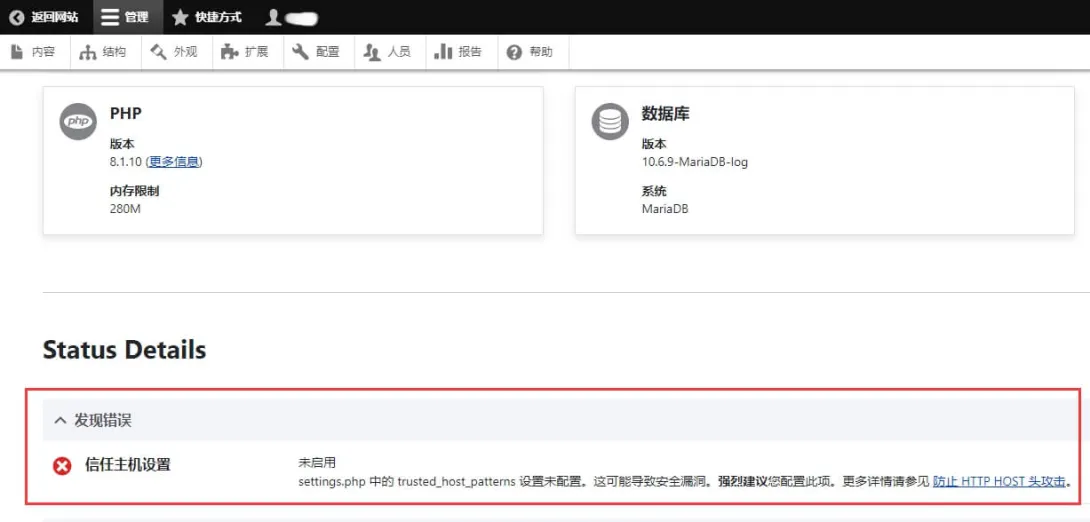Click the 10.6.9-MariaDB-log version value
This screenshot has width=1090, height=522.
[x=695, y=163]
